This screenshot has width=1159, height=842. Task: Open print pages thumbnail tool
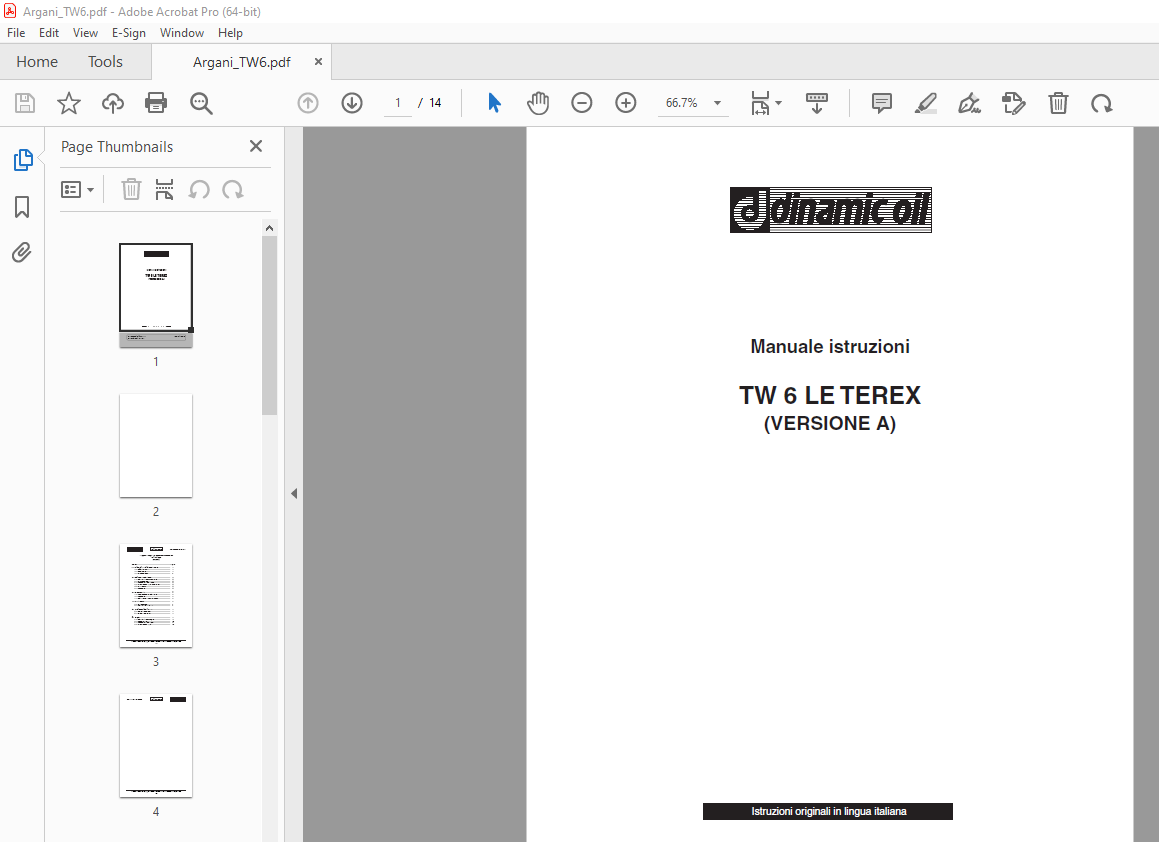point(164,189)
